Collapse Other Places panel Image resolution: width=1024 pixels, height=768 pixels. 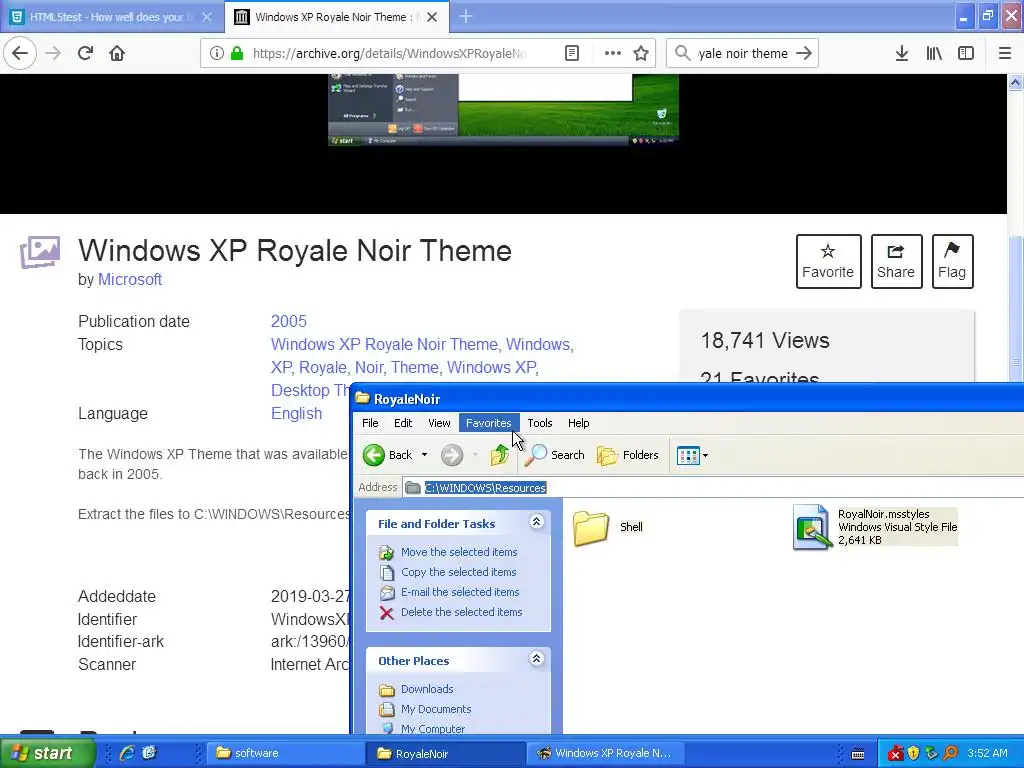point(536,659)
